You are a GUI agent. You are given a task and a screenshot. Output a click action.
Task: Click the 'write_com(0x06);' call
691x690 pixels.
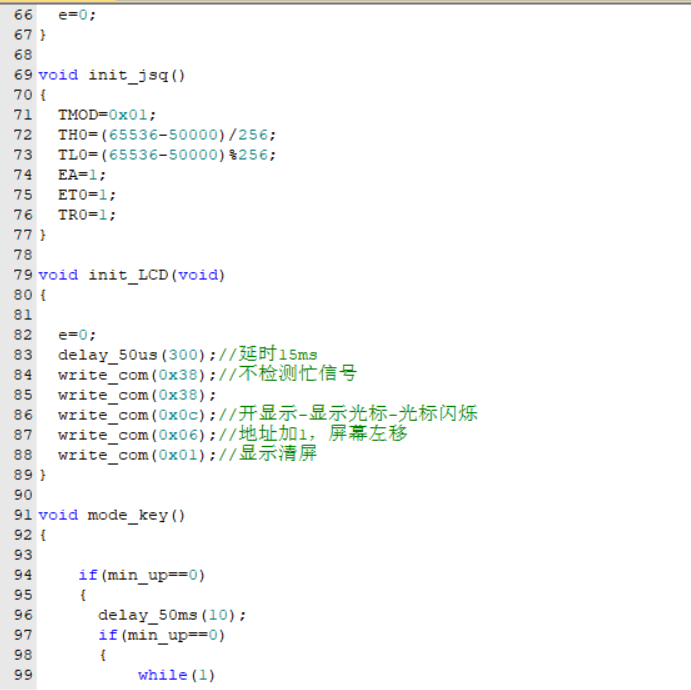point(137,435)
